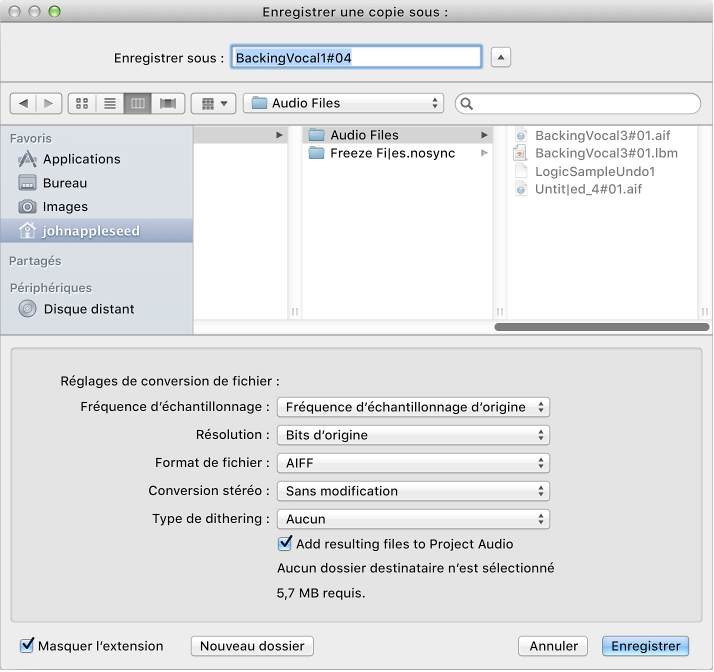The image size is (714, 672).
Task: Open Fréquence d'échantillonnage popup menu
Action: [x=413, y=407]
